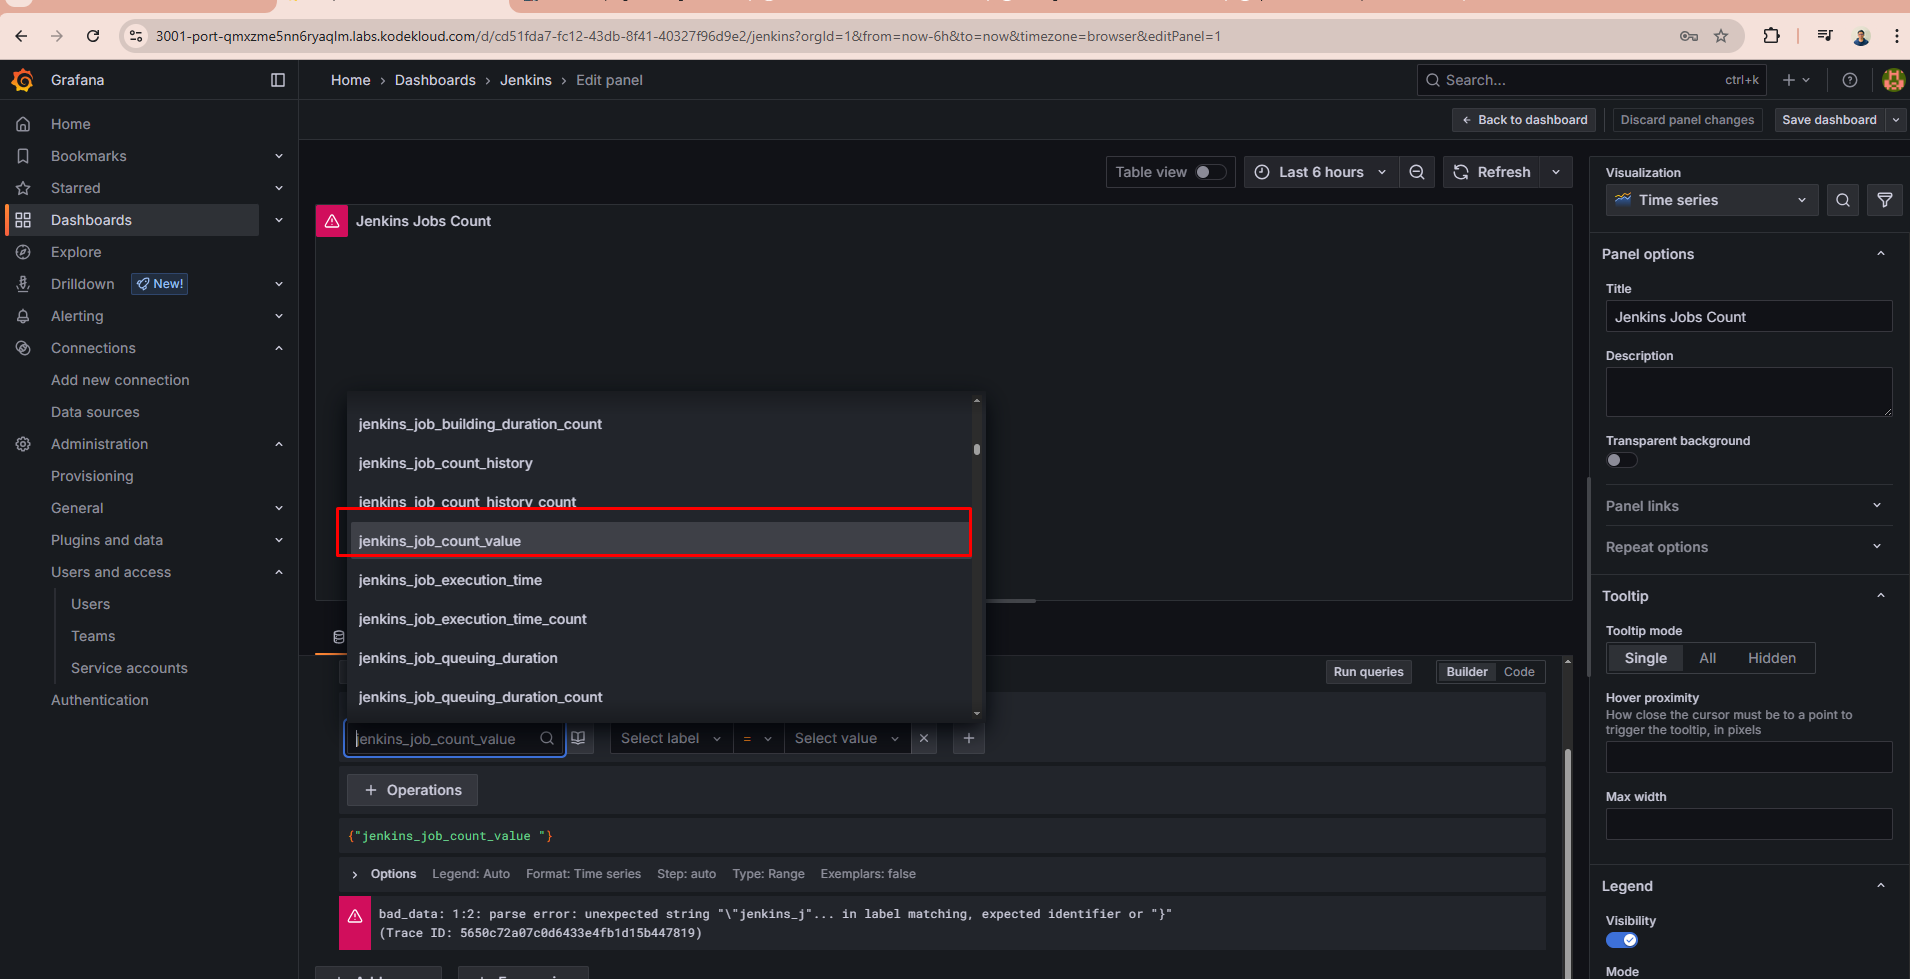This screenshot has width=1910, height=979.
Task: Click the Administration gear icon
Action: coord(23,444)
